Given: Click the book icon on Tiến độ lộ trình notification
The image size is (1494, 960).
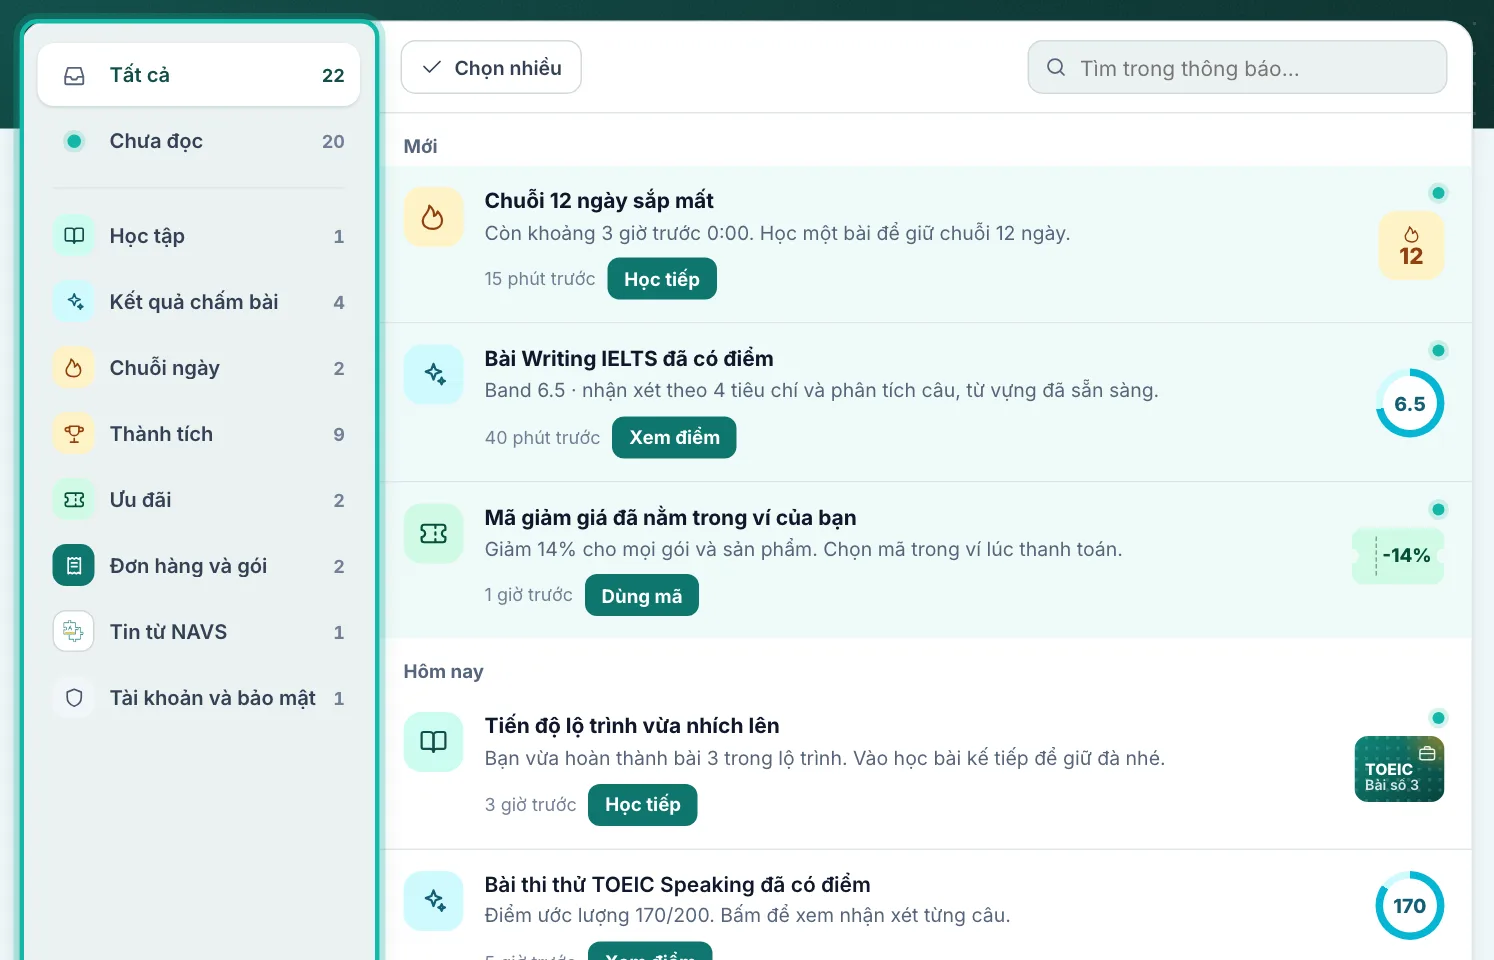Looking at the screenshot, I should tap(433, 742).
